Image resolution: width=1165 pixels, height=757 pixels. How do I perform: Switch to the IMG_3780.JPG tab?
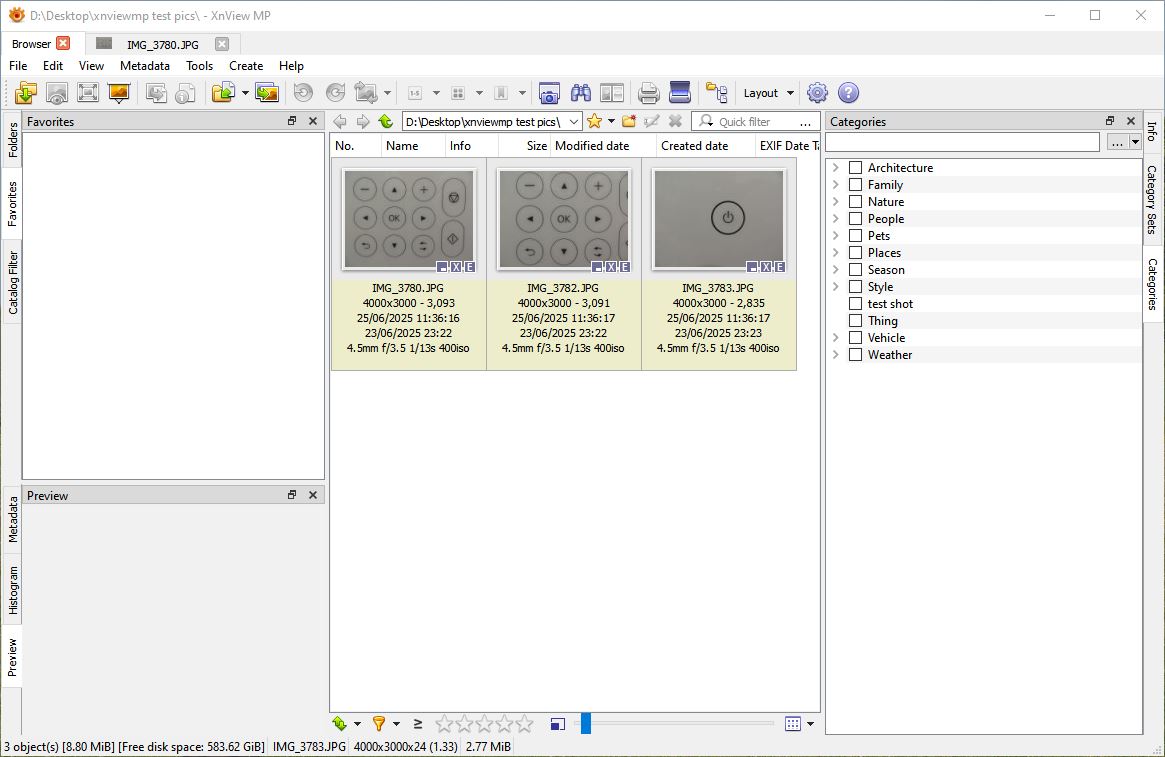pyautogui.click(x=162, y=45)
